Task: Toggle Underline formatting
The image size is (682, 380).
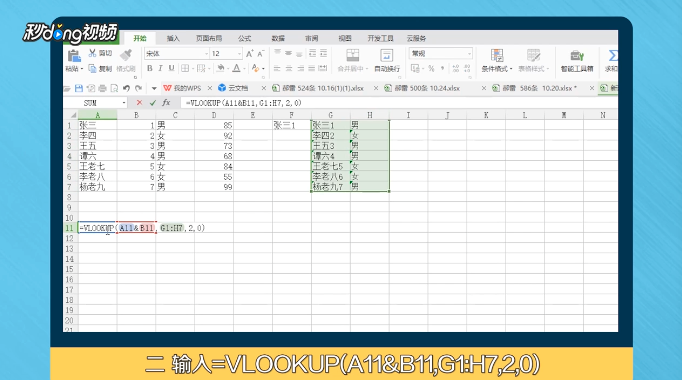Action: 171,68
